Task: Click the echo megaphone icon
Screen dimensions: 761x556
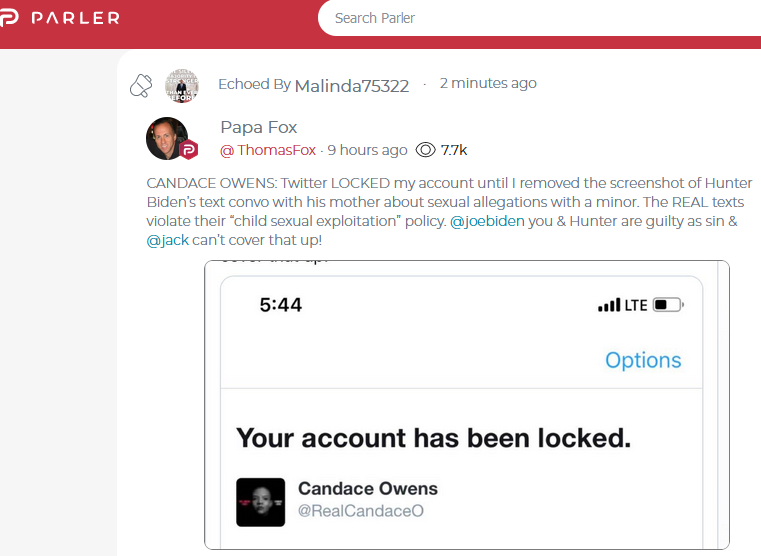Action: click(141, 85)
